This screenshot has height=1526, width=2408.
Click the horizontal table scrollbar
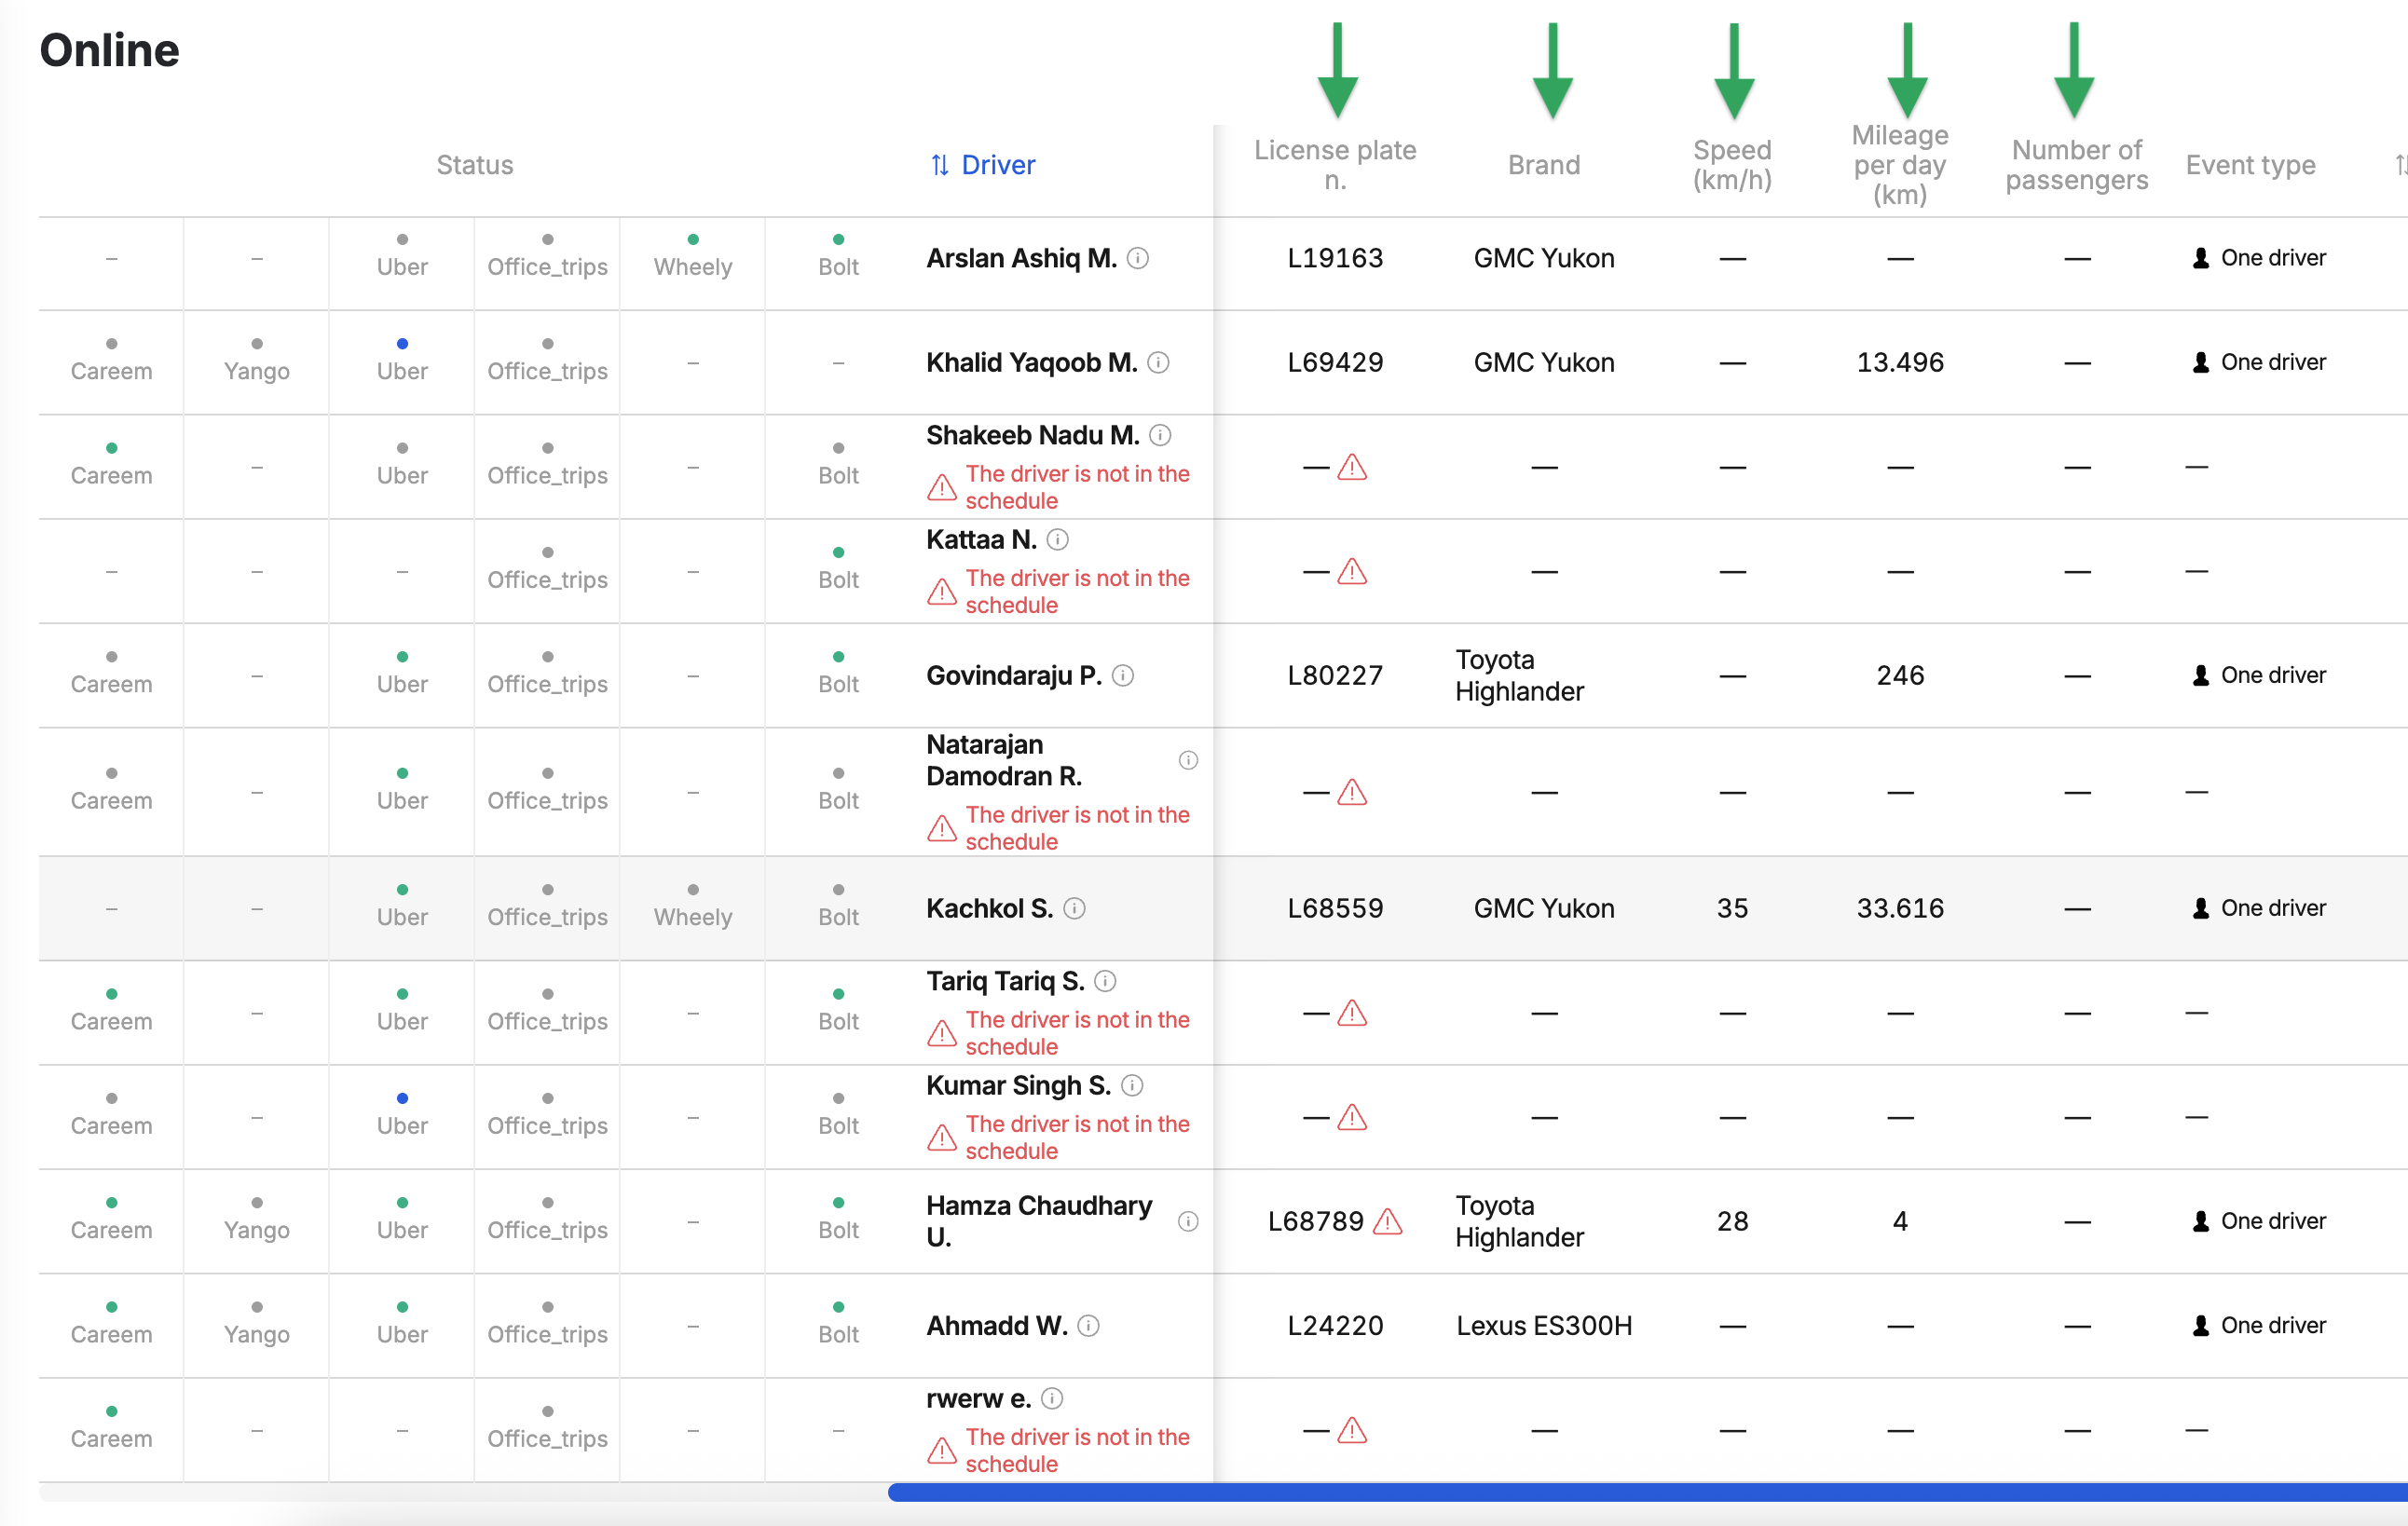[1646, 1492]
